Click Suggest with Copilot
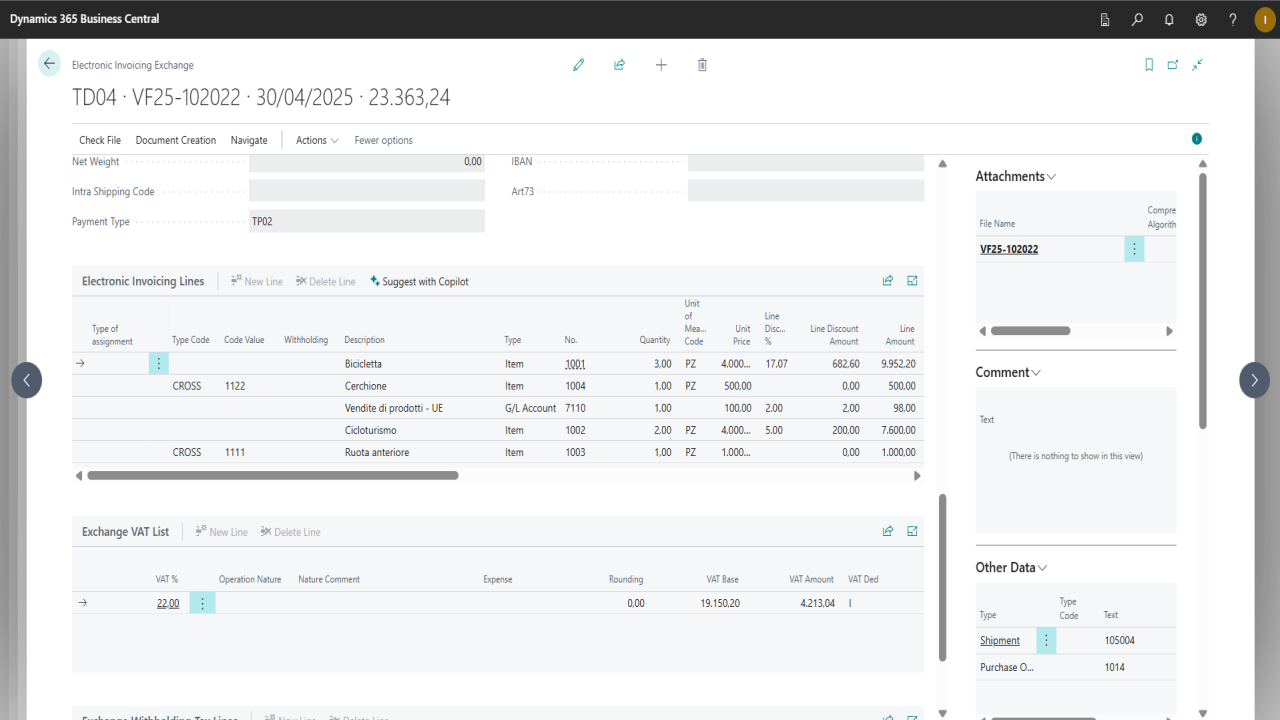Screen dimensions: 1280x720 click(419, 281)
